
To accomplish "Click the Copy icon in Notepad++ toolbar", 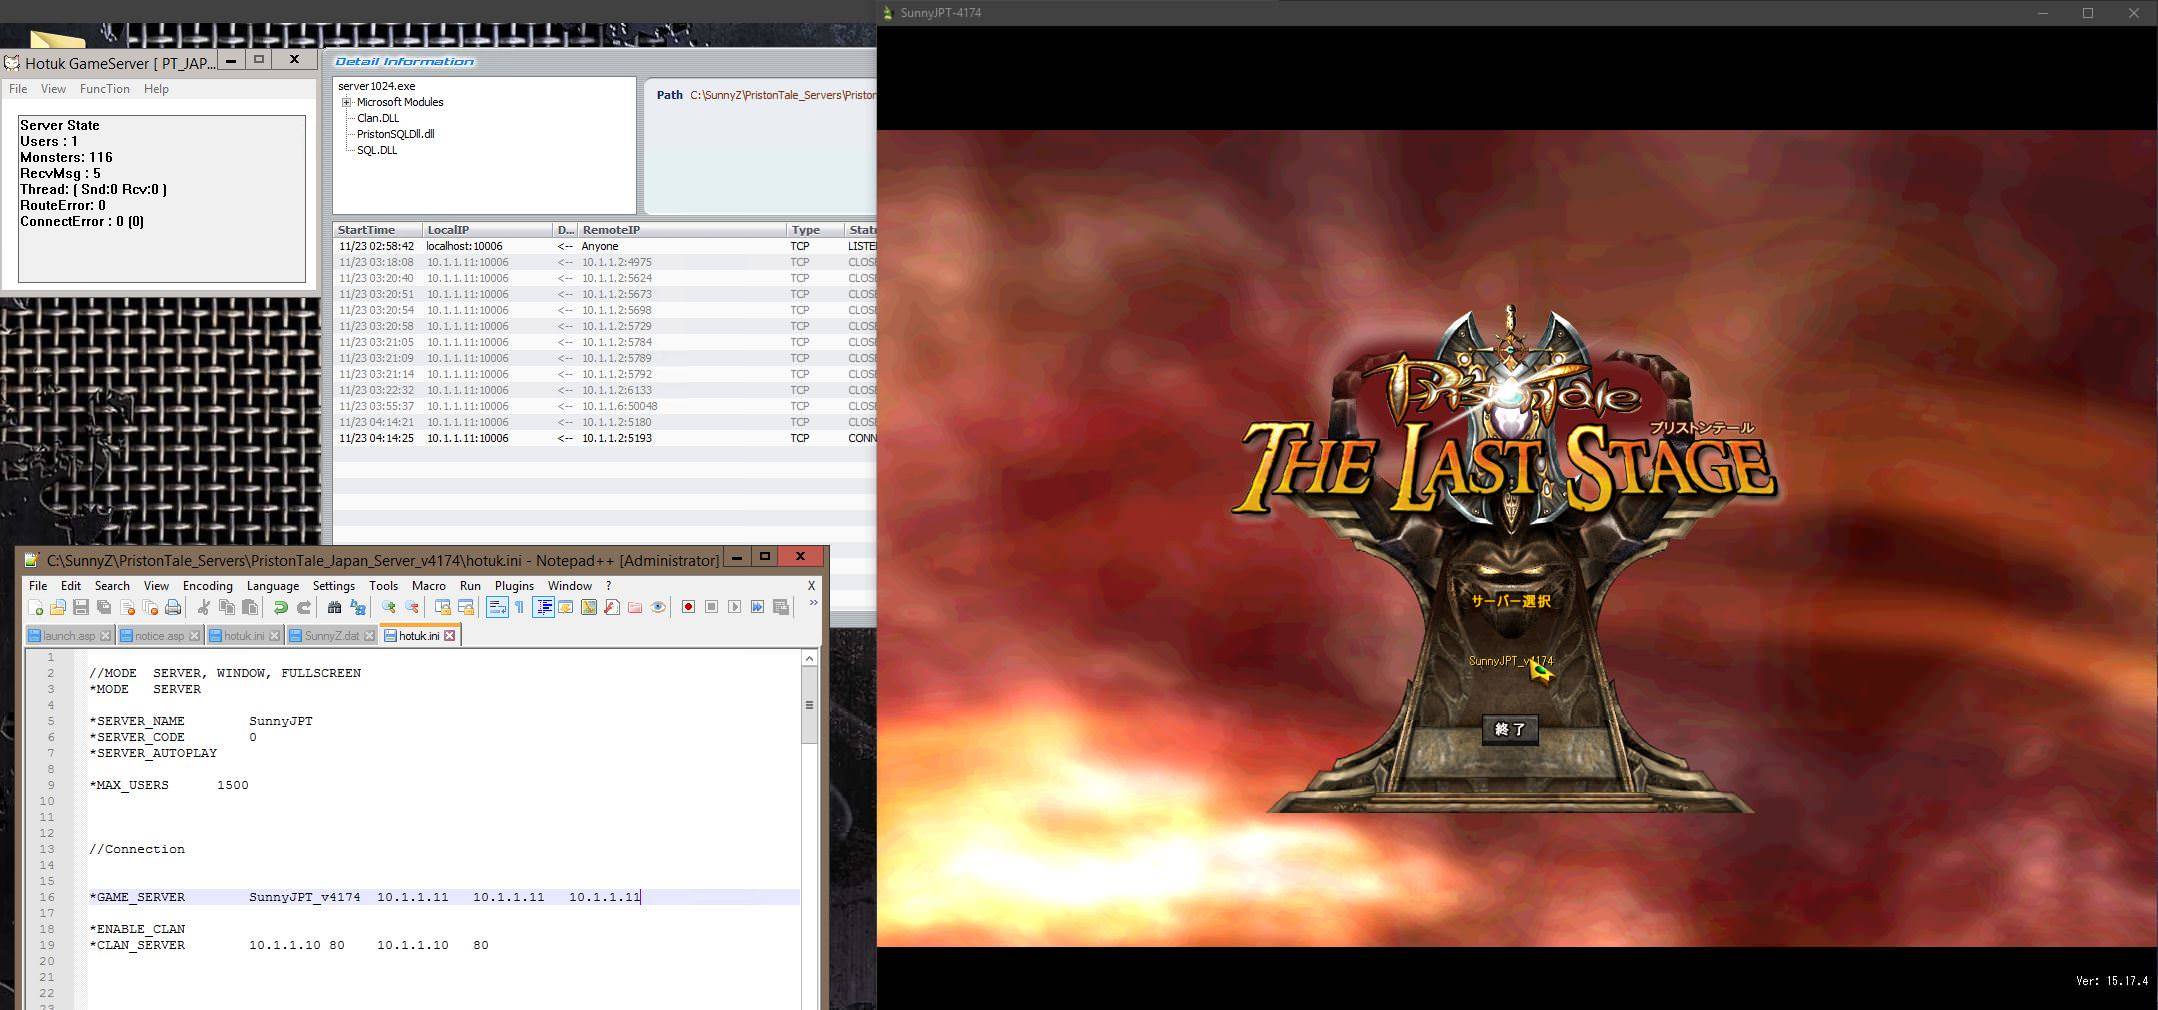I will [x=227, y=607].
